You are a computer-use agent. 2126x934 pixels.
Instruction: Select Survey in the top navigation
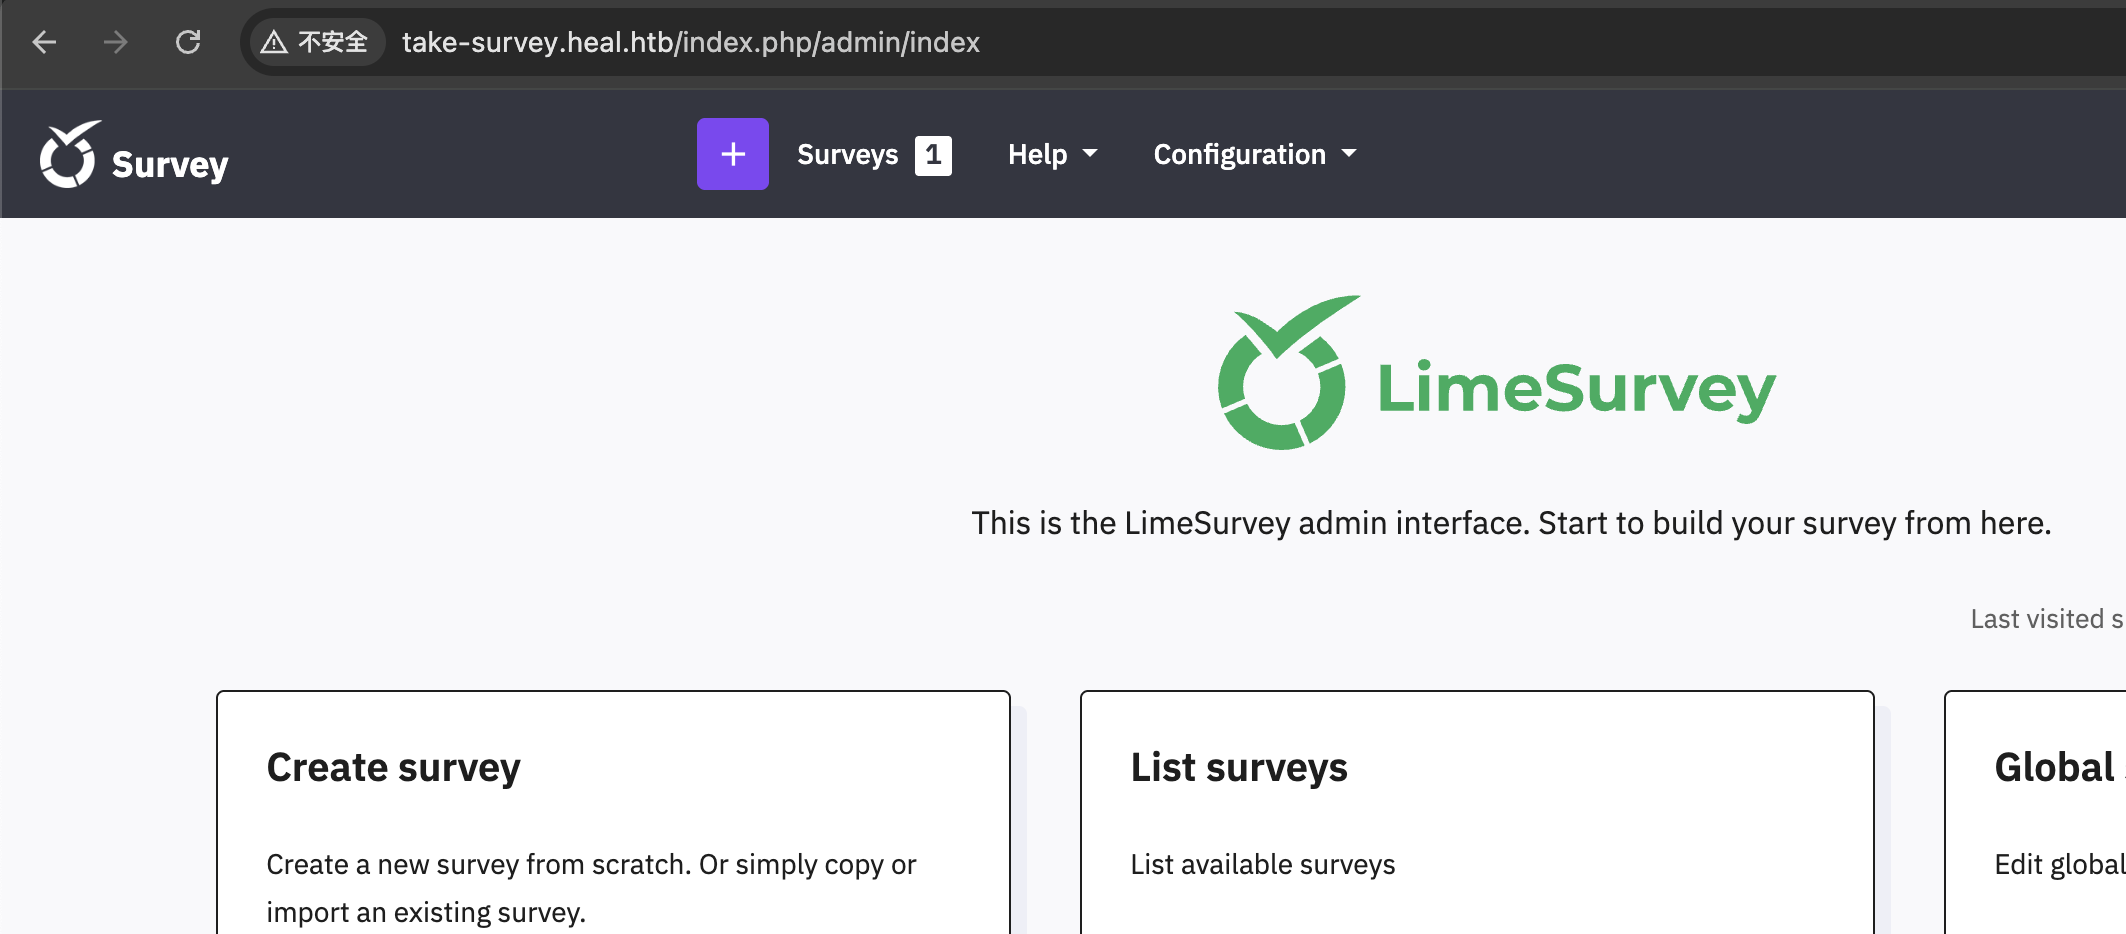point(170,164)
